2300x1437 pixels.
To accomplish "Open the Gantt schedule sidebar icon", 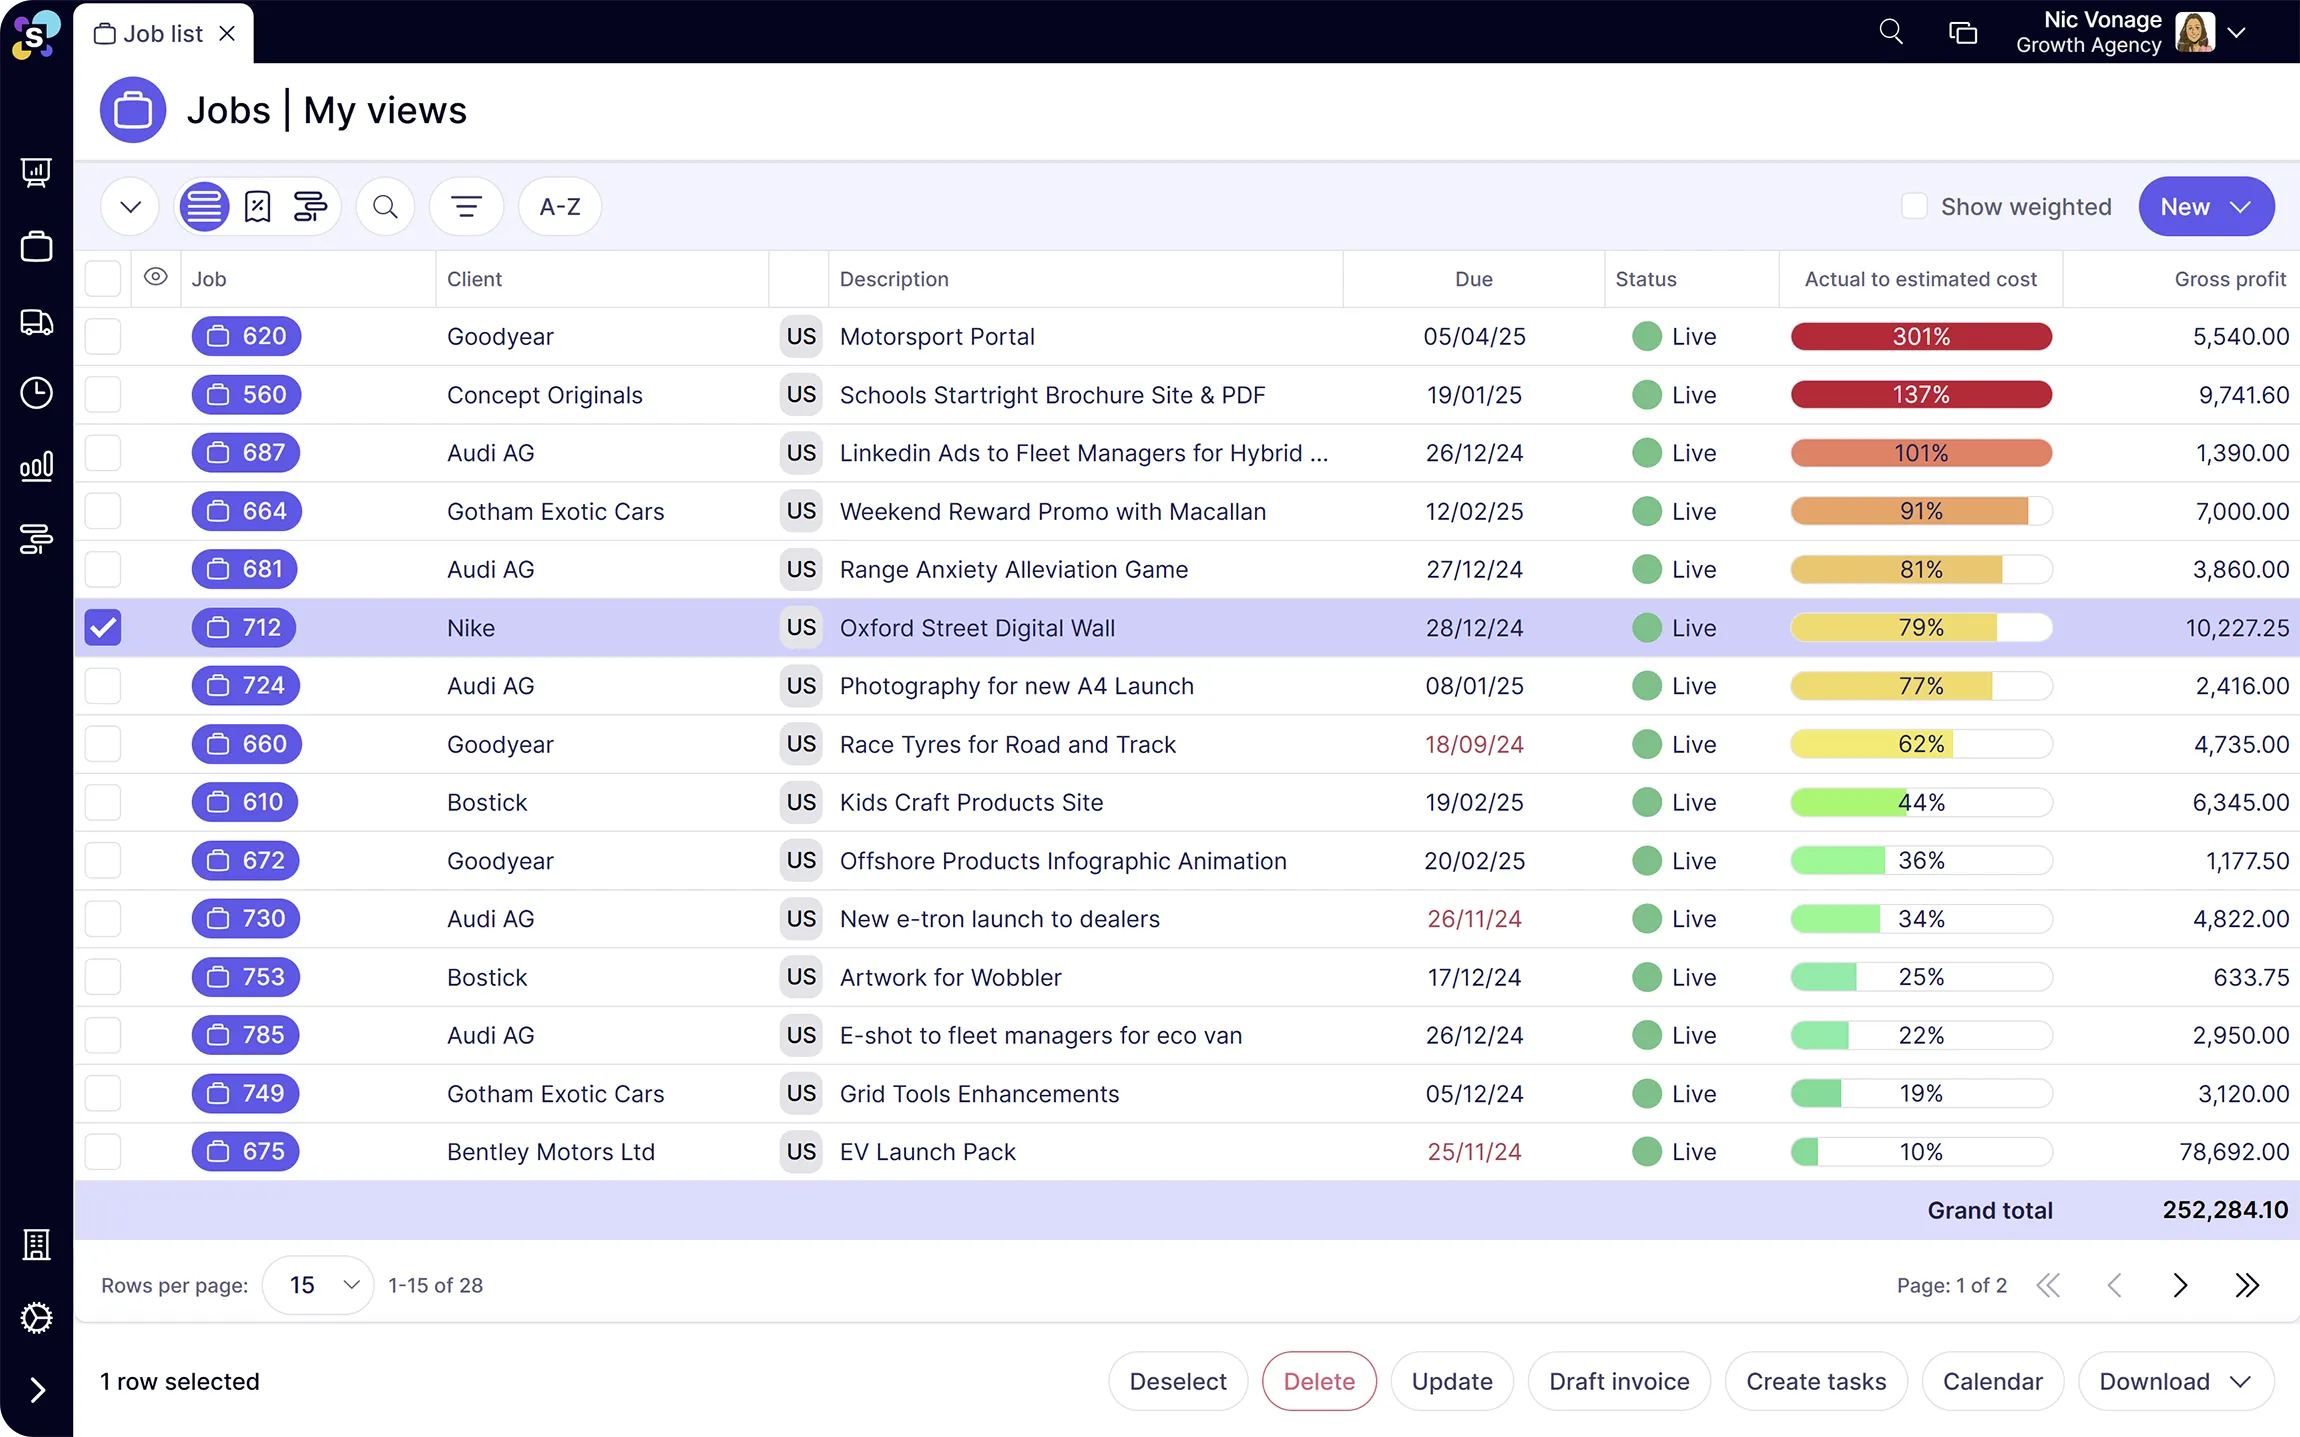I will click(x=36, y=539).
